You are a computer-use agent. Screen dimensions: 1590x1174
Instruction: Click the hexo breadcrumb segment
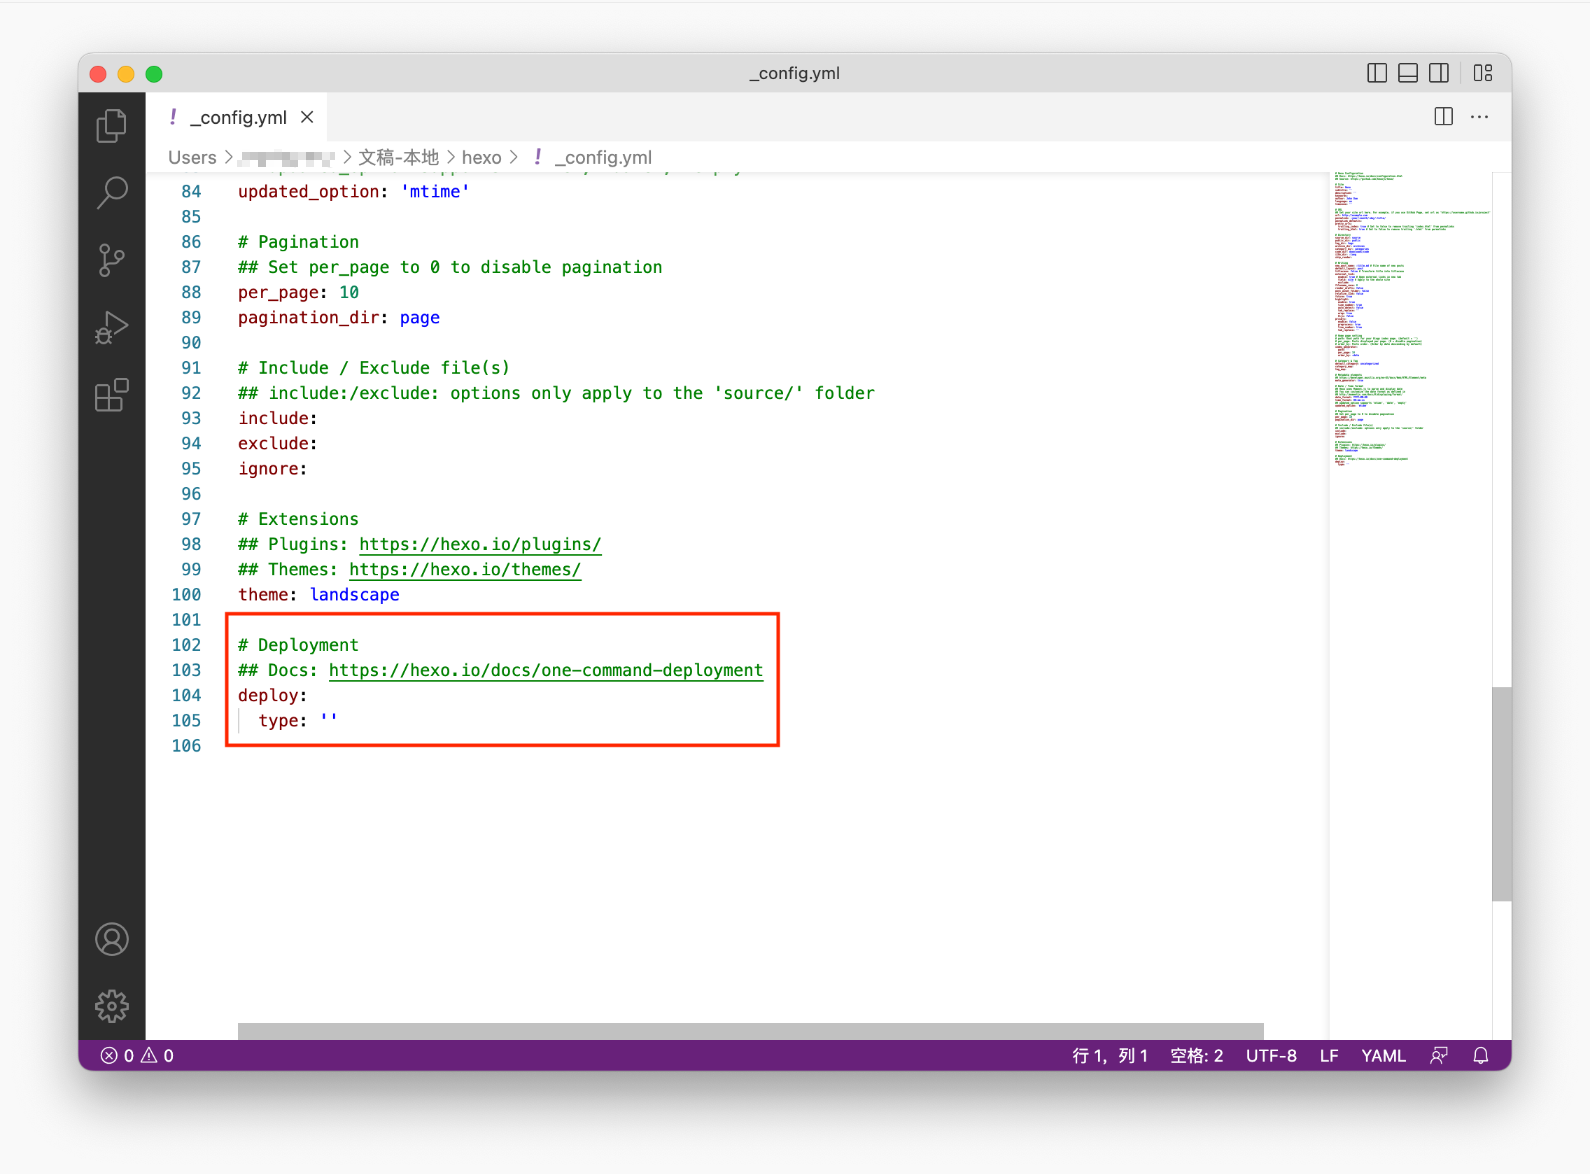pos(481,157)
